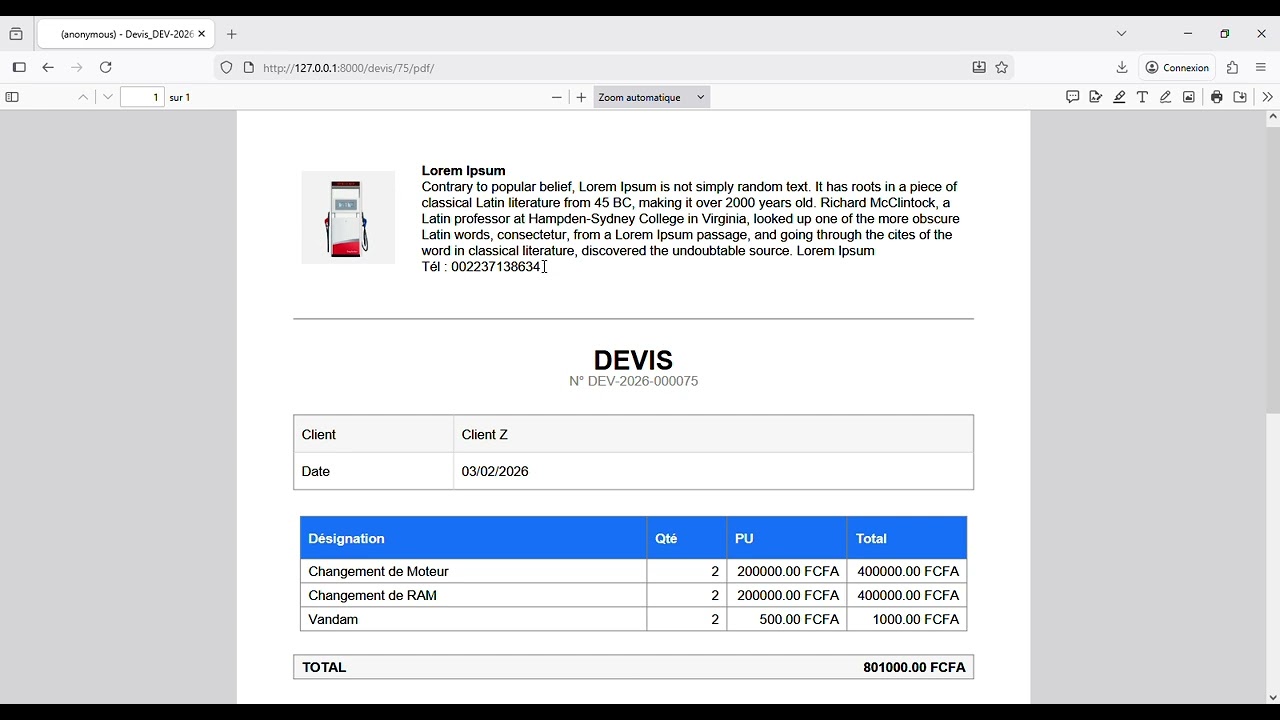Click the 'PU' column header
The height and width of the screenshot is (720, 1280).
click(x=787, y=538)
